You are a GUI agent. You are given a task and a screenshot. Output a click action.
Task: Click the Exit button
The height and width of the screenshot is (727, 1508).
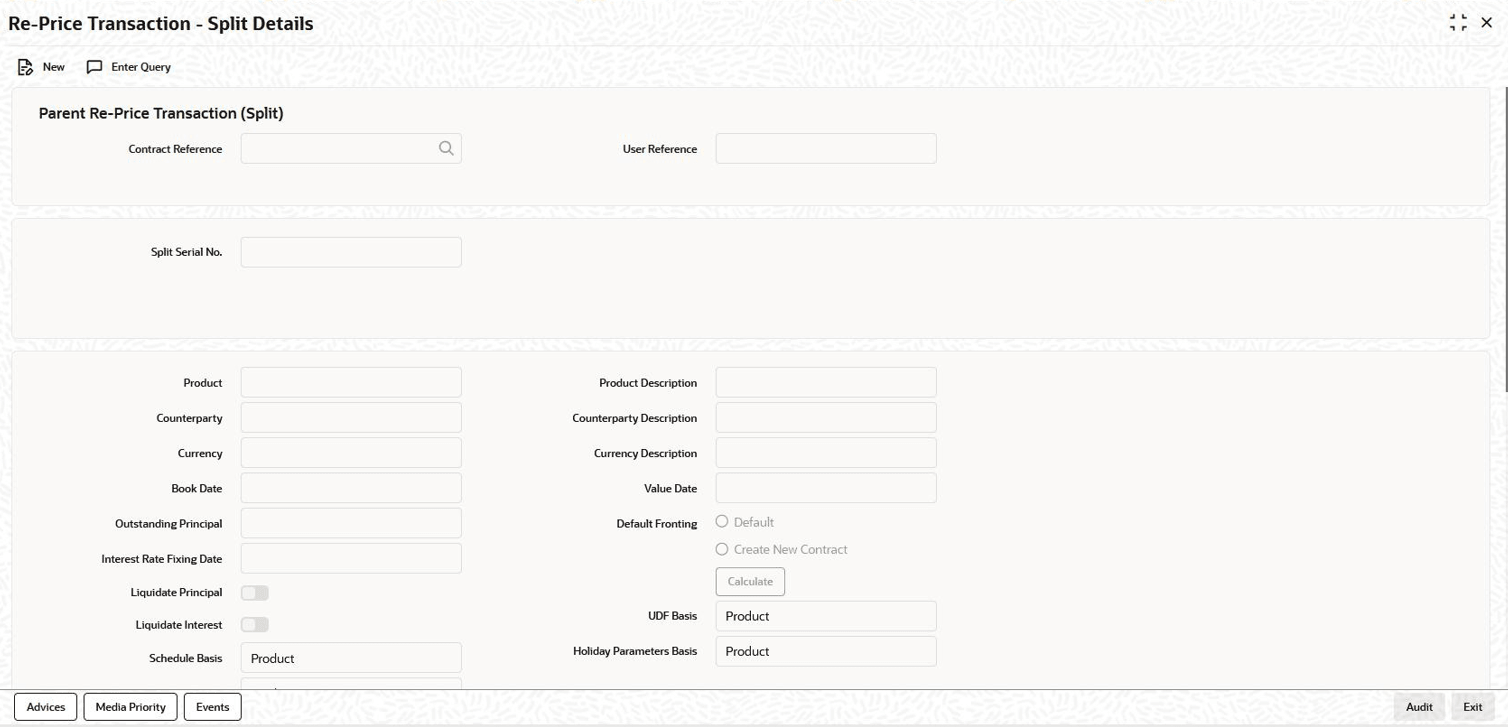coord(1473,707)
